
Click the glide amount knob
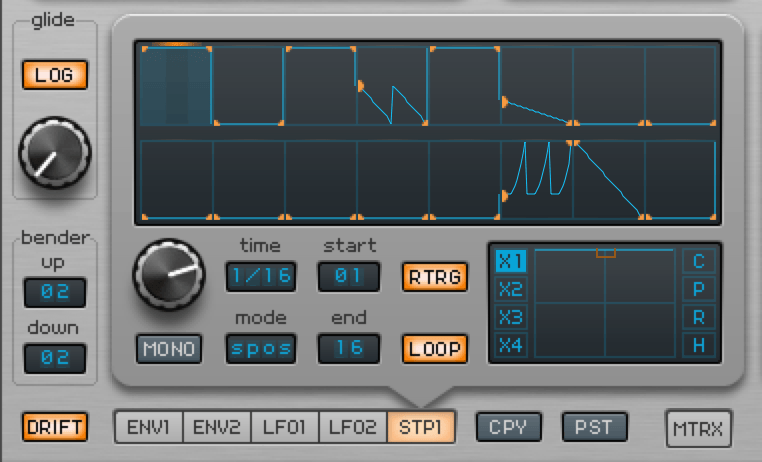[x=55, y=153]
